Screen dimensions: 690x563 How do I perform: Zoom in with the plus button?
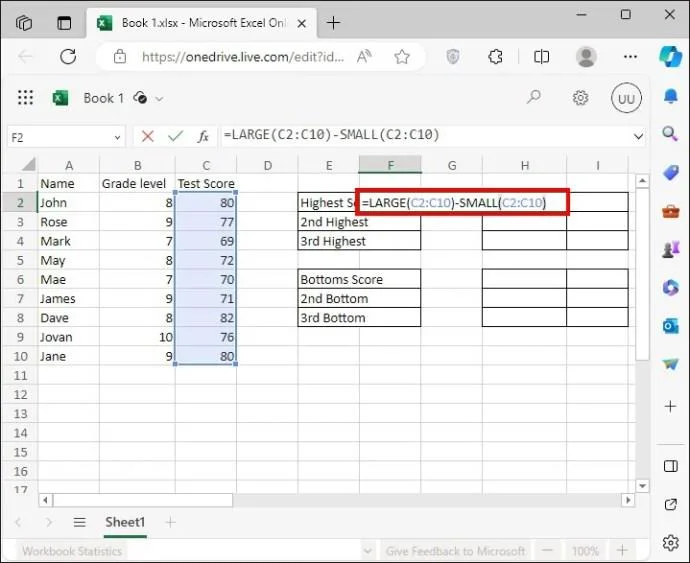coord(622,550)
